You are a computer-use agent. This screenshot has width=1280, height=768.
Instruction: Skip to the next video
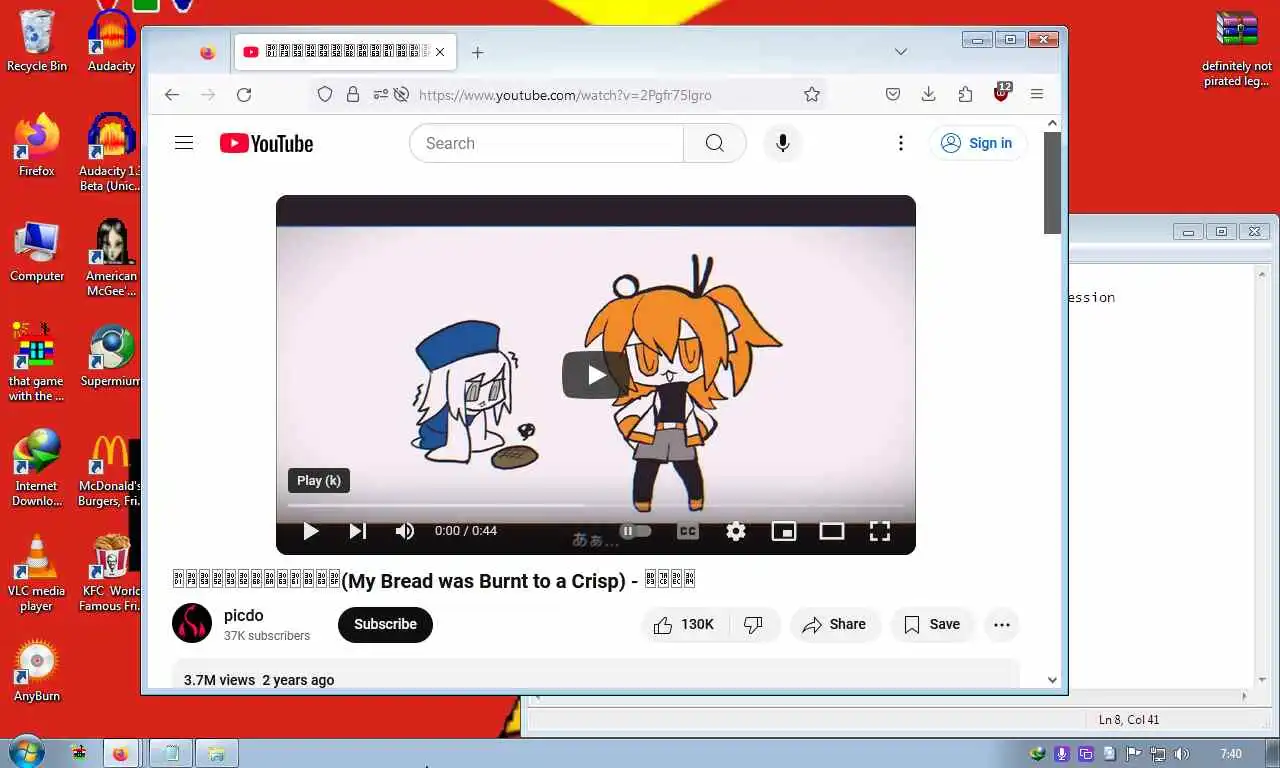(358, 531)
